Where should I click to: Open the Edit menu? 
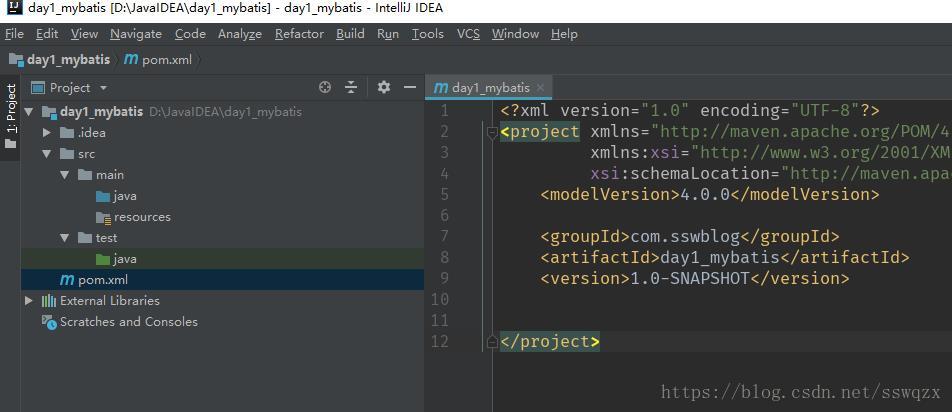pyautogui.click(x=47, y=34)
